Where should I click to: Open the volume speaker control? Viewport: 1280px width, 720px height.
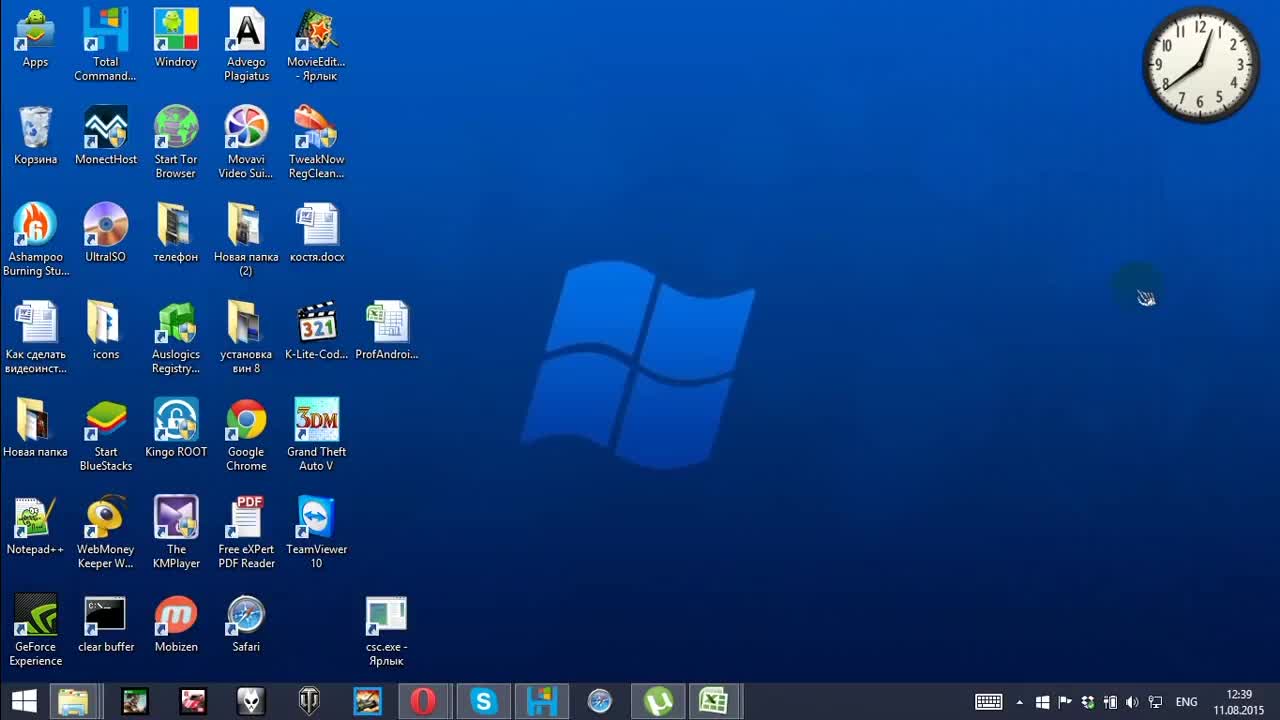coord(1132,702)
